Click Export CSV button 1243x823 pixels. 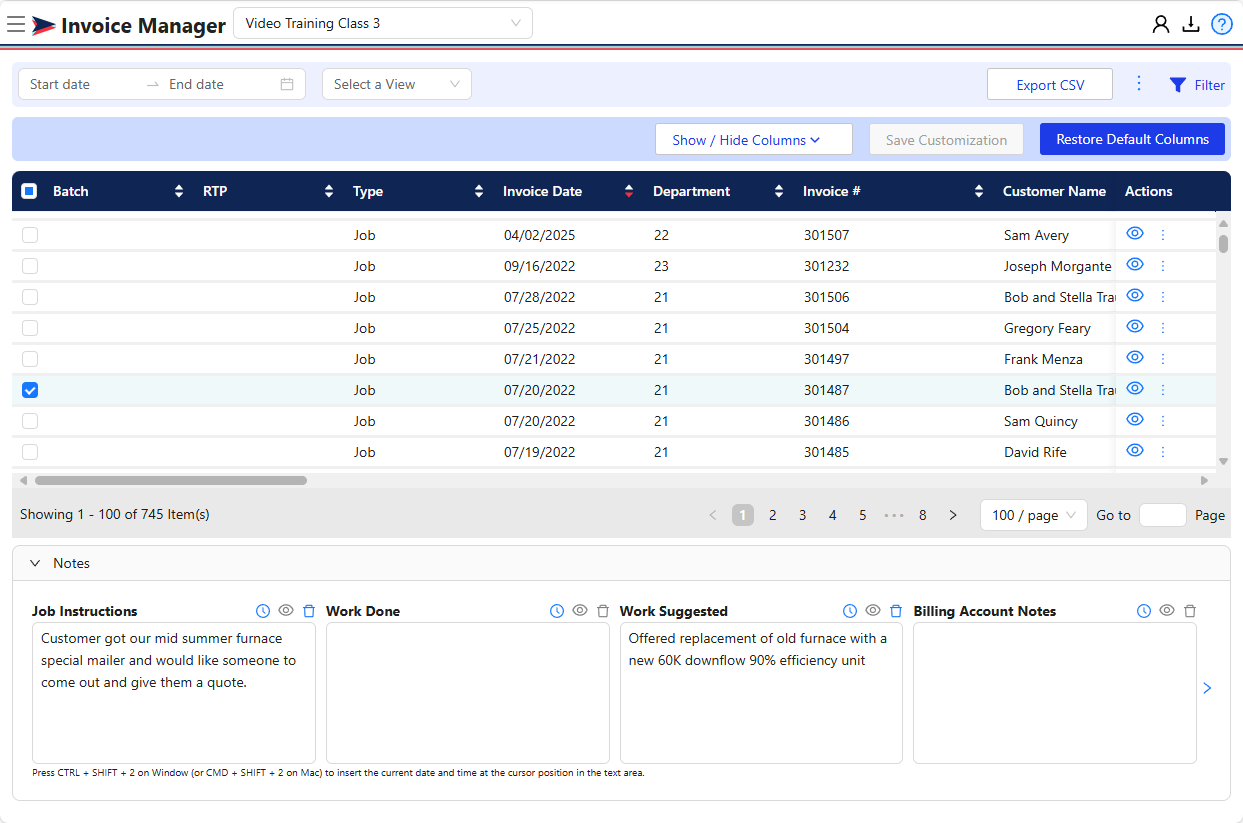[x=1050, y=85]
